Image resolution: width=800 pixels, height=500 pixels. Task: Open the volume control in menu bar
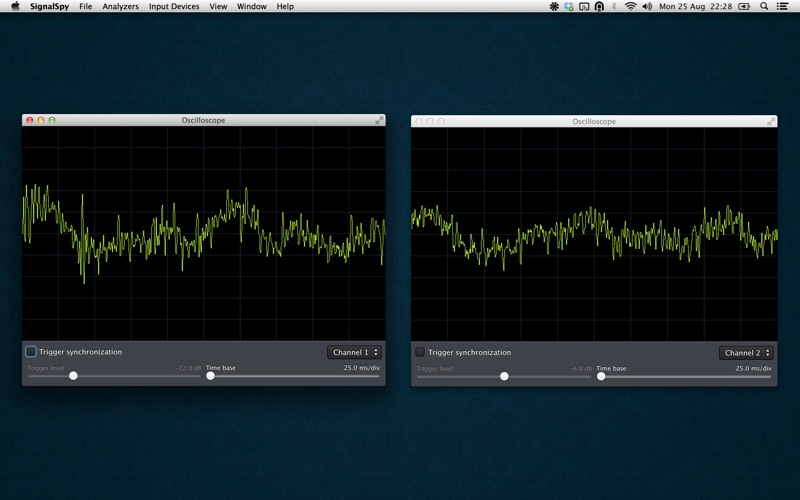click(x=647, y=6)
